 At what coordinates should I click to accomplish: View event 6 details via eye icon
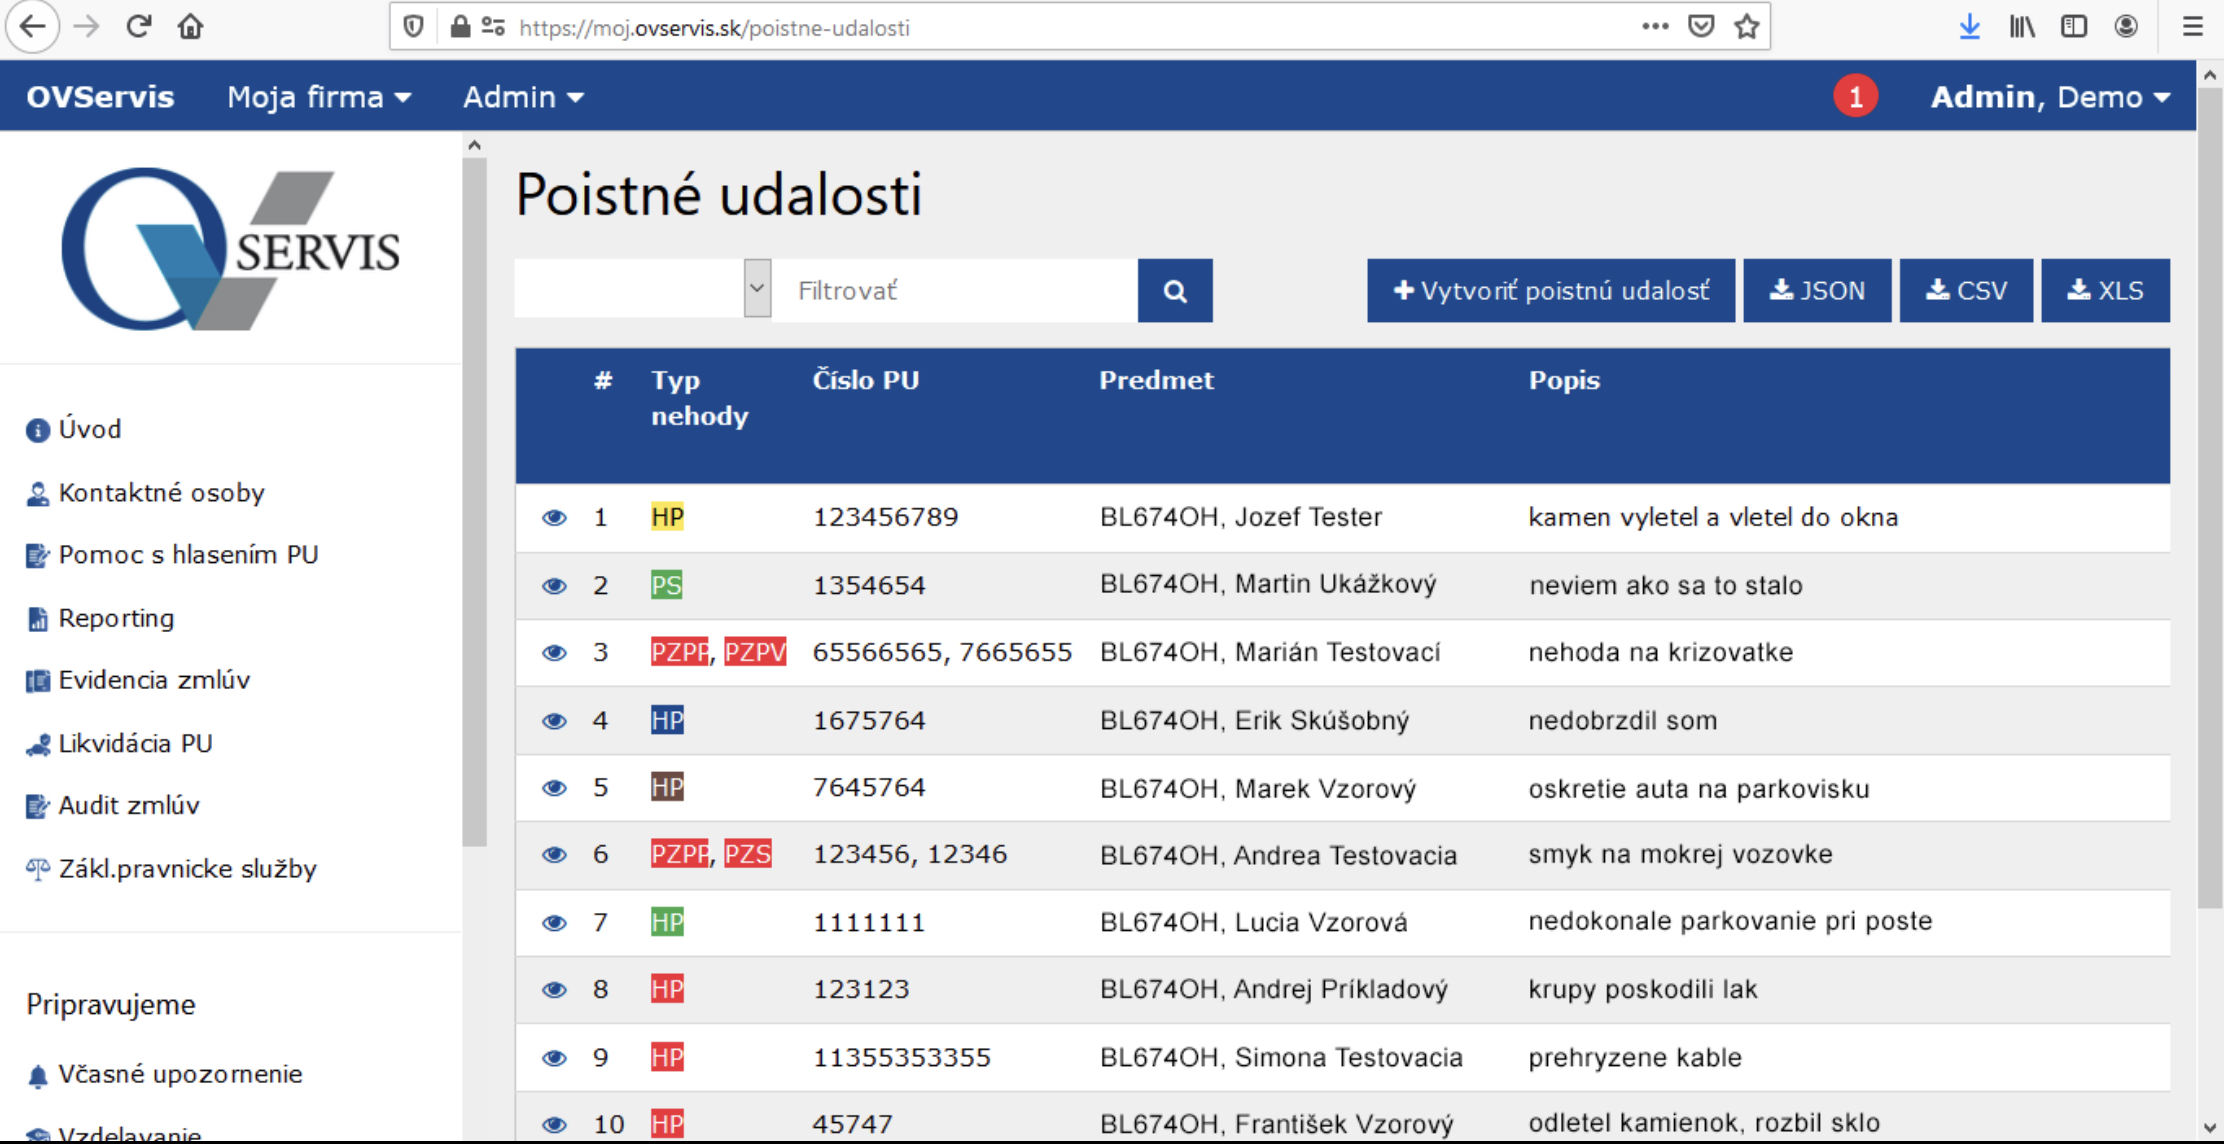tap(554, 855)
